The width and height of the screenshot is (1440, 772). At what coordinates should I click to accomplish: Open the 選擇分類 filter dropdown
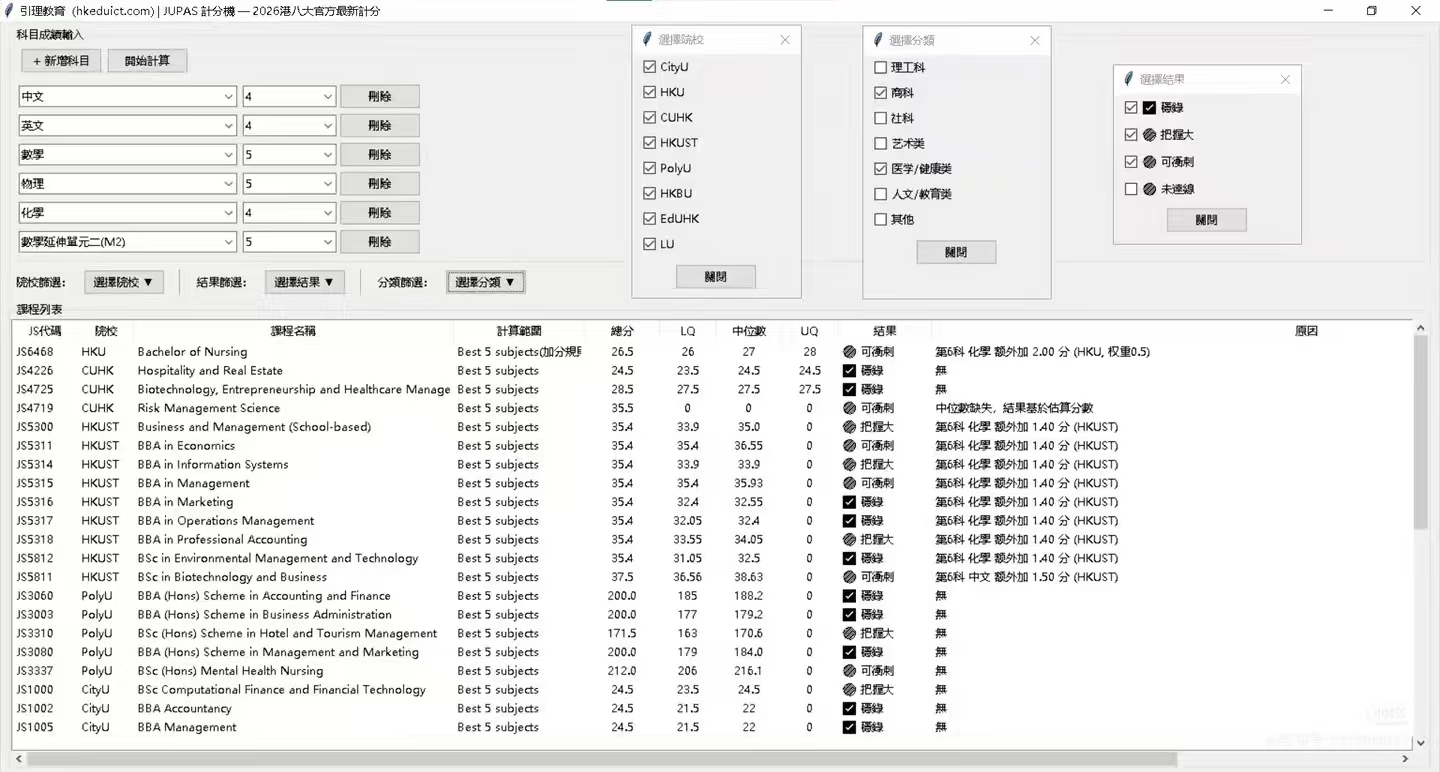pos(485,283)
